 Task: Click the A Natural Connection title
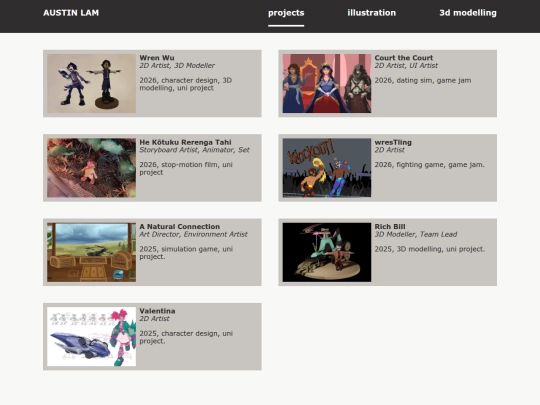pos(179,227)
